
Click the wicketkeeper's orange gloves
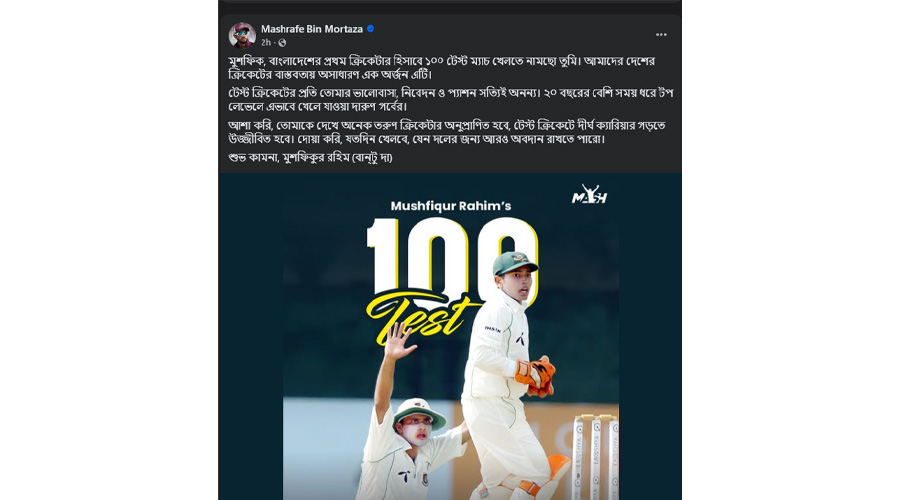(x=536, y=376)
